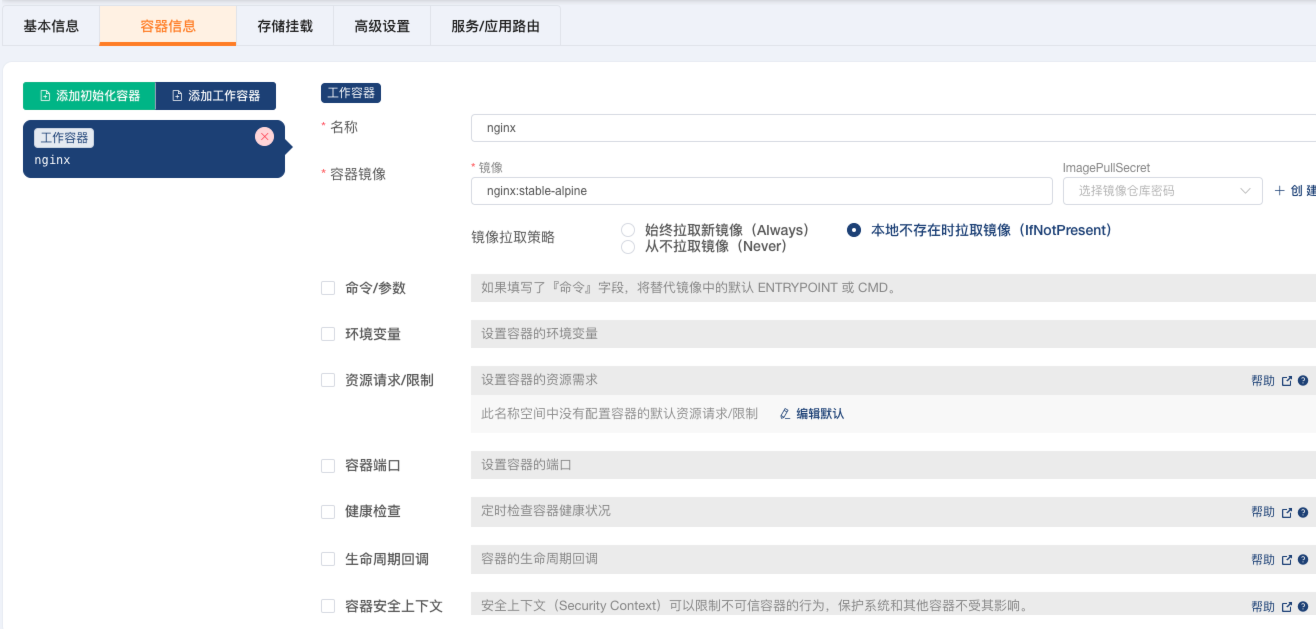The height and width of the screenshot is (629, 1316).
Task: Click question-mark icon in 健康检查 row
Action: [1303, 512]
